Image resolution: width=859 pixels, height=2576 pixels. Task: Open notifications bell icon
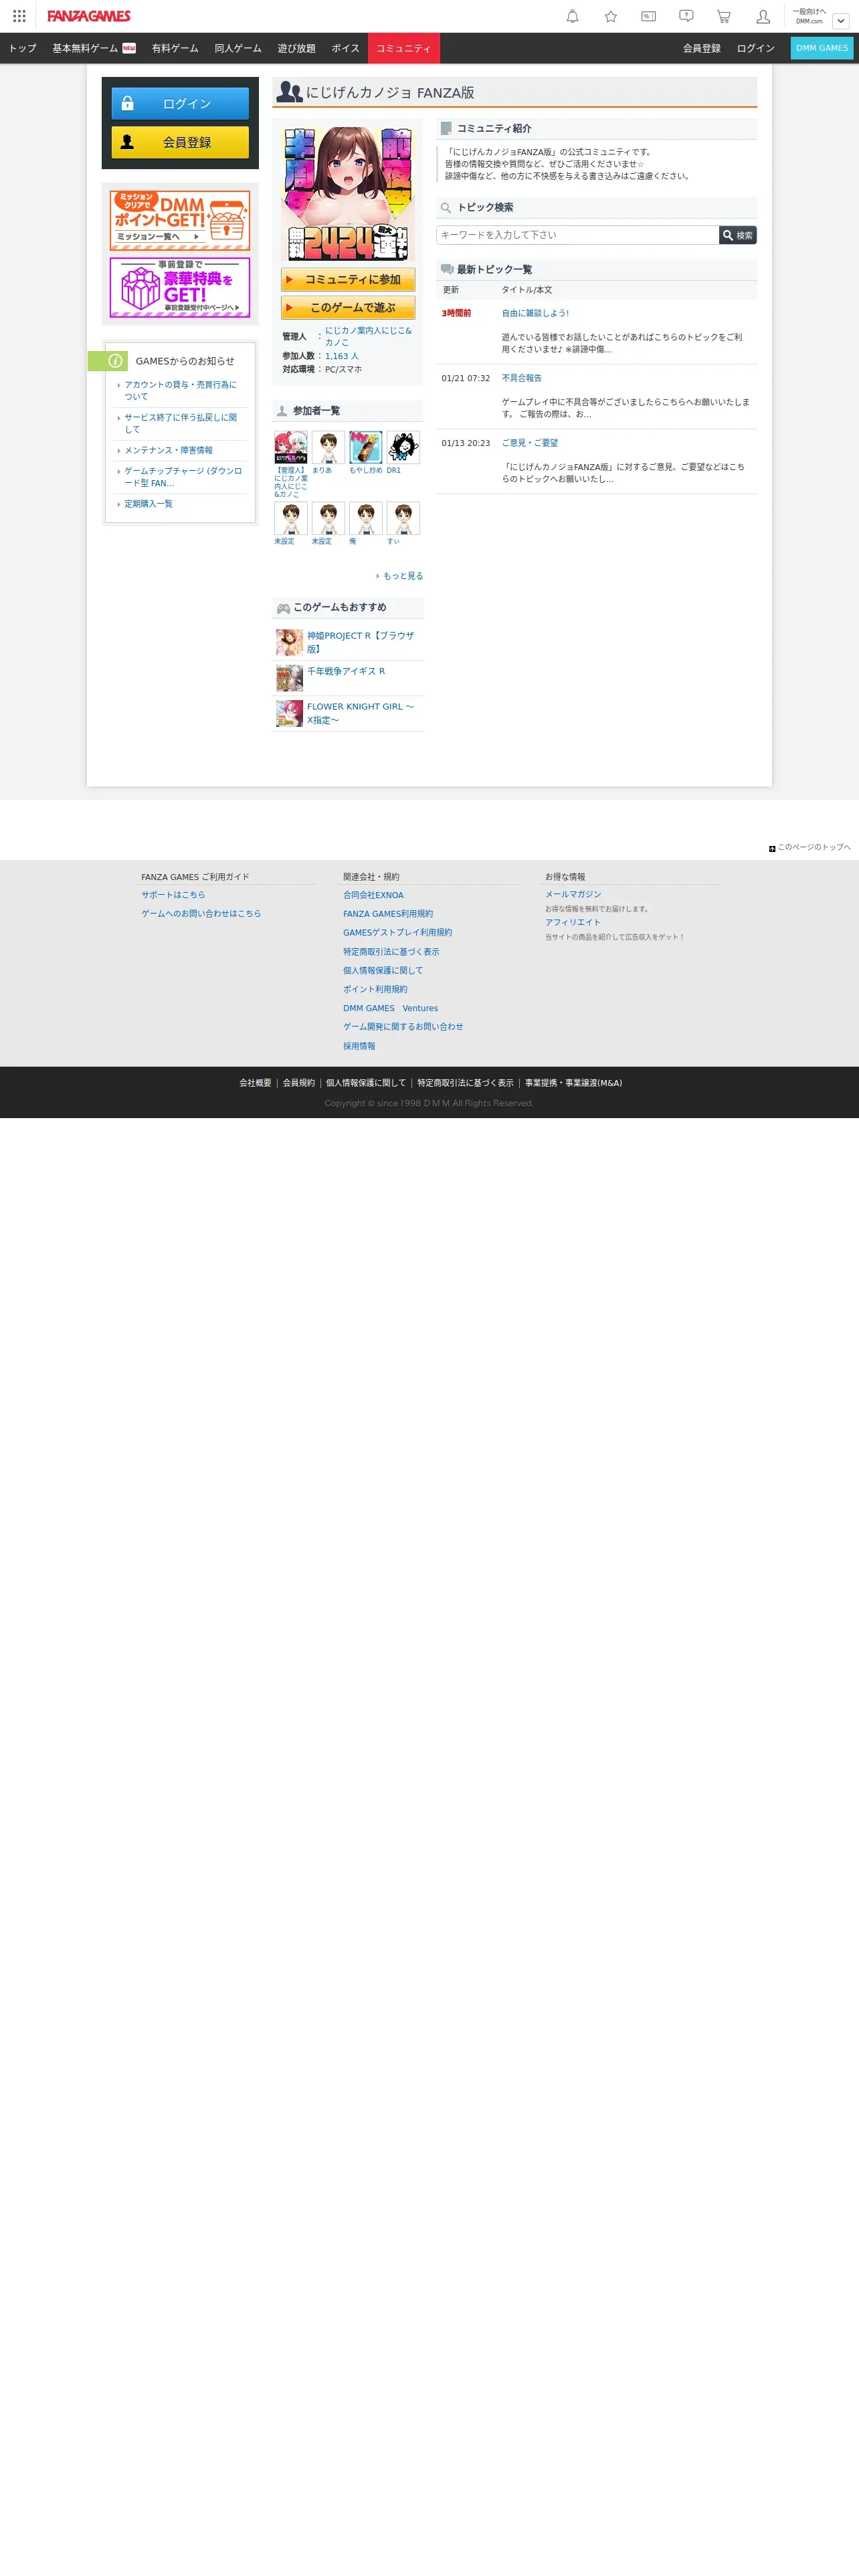point(572,16)
